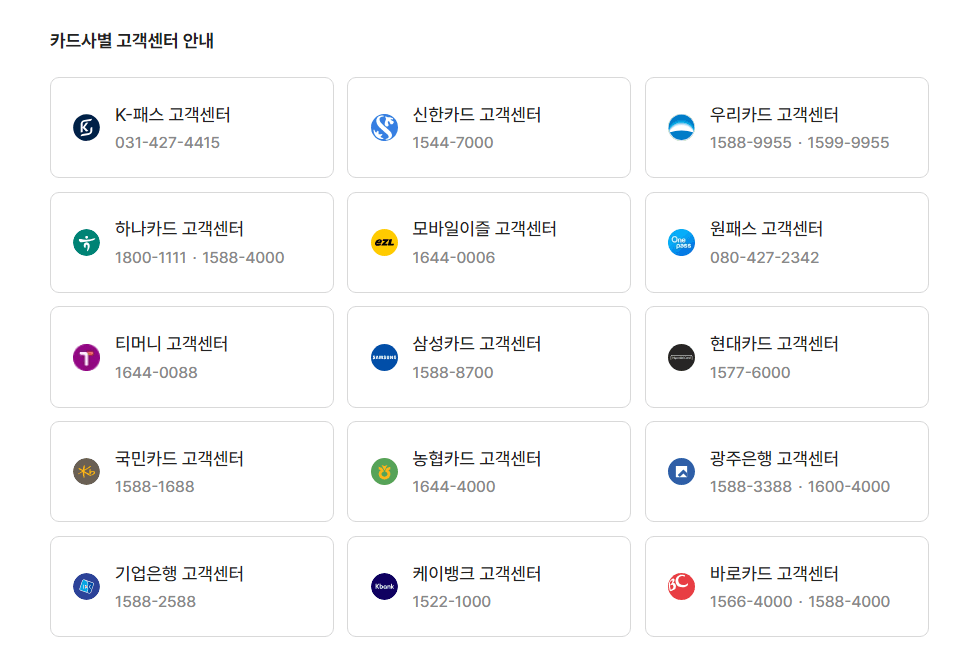Select the 현대카드 고객센터 card
Viewport: 955px width, 655px height.
click(786, 357)
